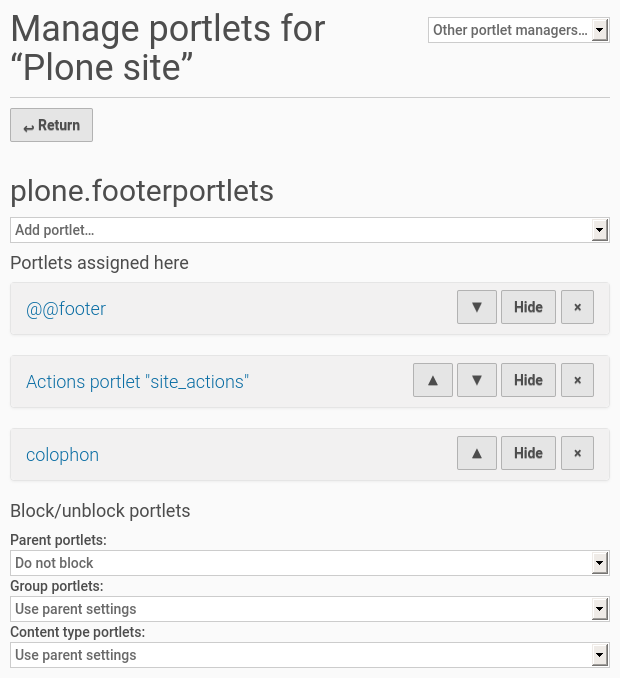
Task: Edit Actions portlet "site_actions" link
Action: click(x=137, y=382)
